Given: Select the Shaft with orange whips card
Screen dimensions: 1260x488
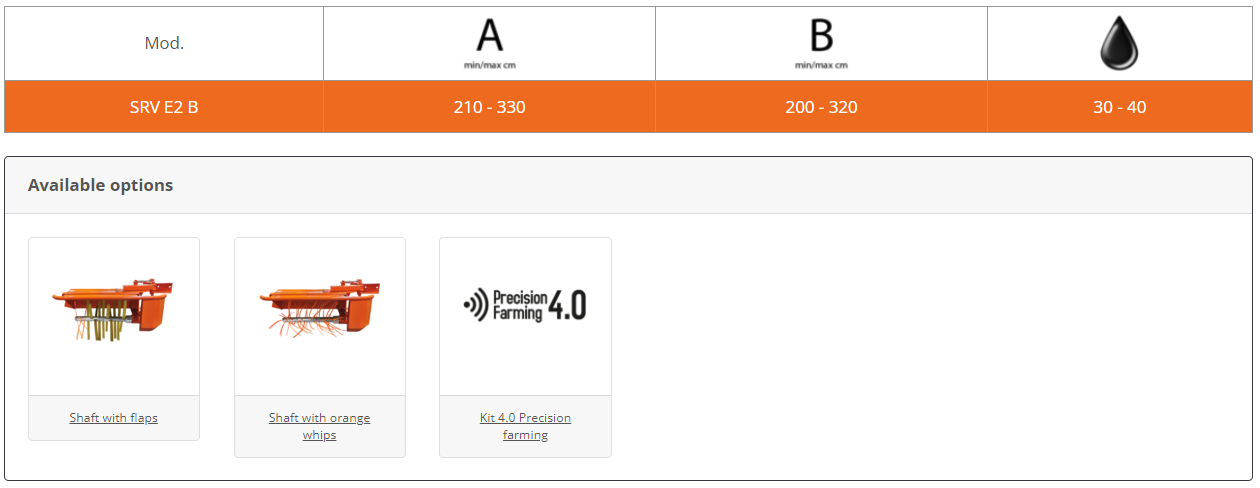Looking at the screenshot, I should tap(320, 347).
